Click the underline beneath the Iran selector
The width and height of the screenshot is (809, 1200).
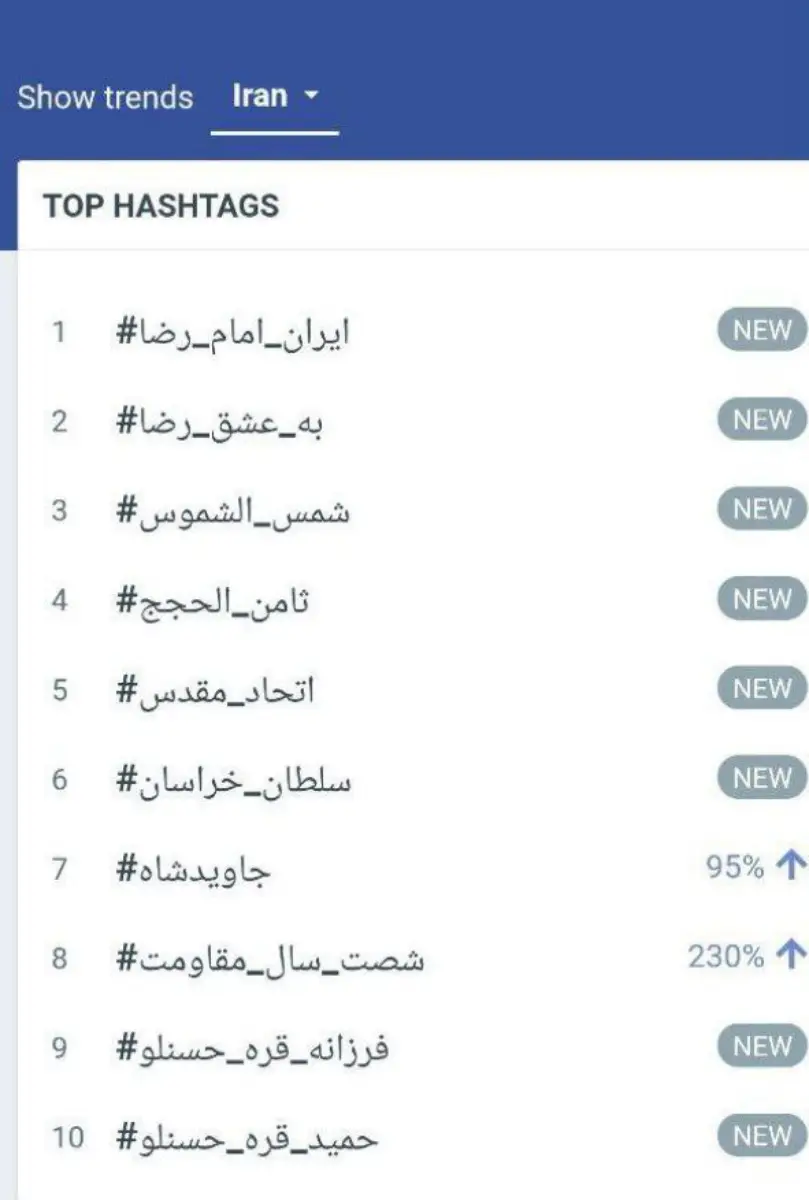pos(274,131)
